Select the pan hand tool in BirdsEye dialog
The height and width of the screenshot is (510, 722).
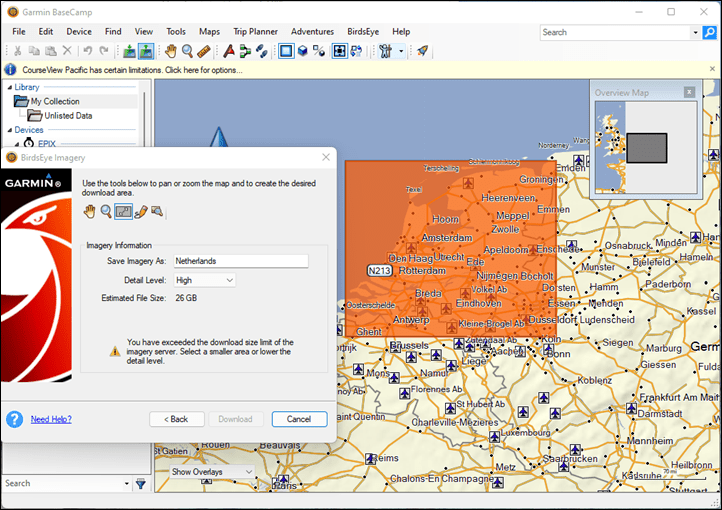(x=89, y=212)
